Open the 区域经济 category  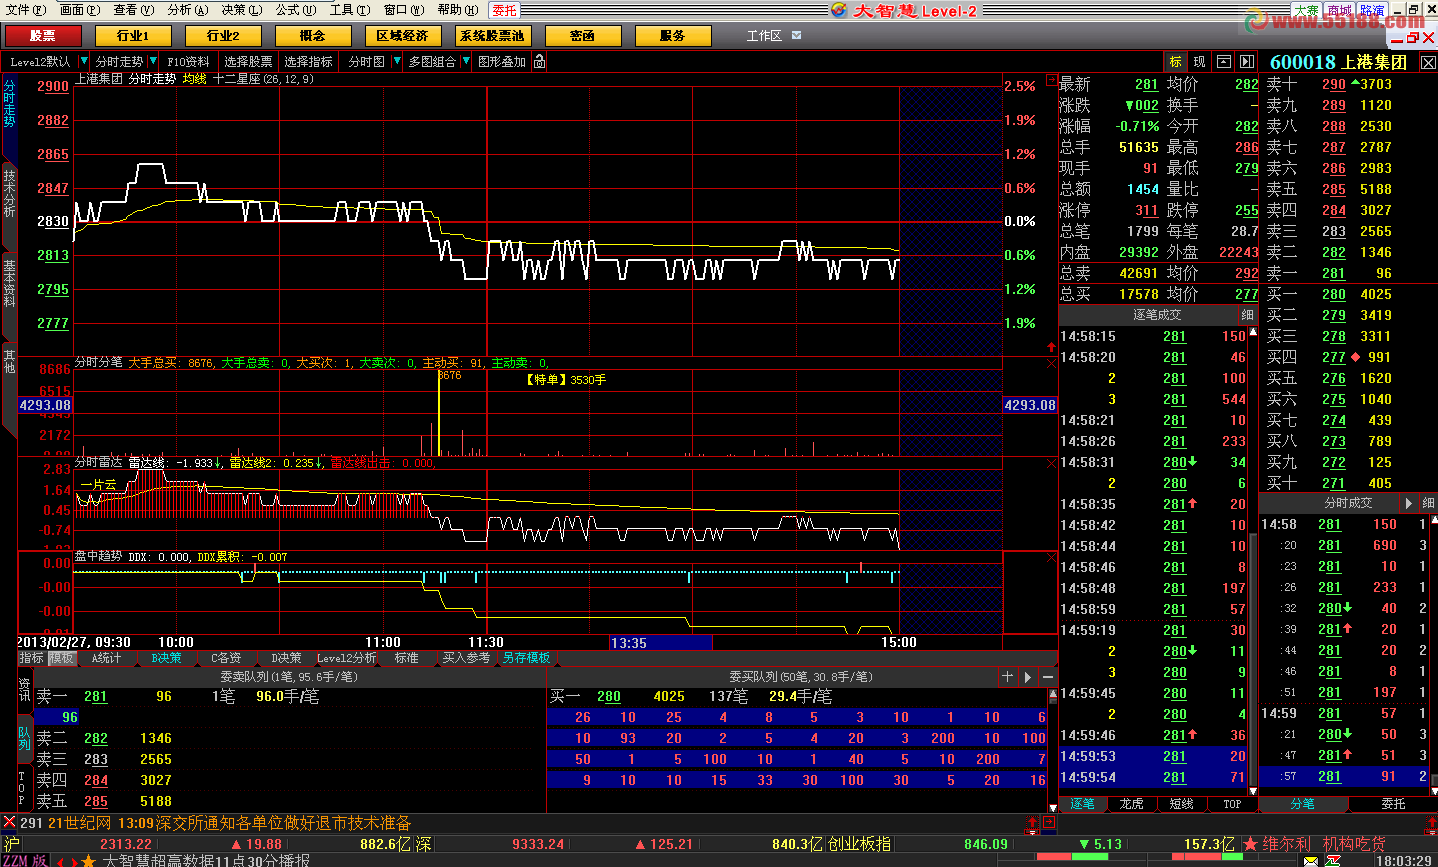coord(403,36)
